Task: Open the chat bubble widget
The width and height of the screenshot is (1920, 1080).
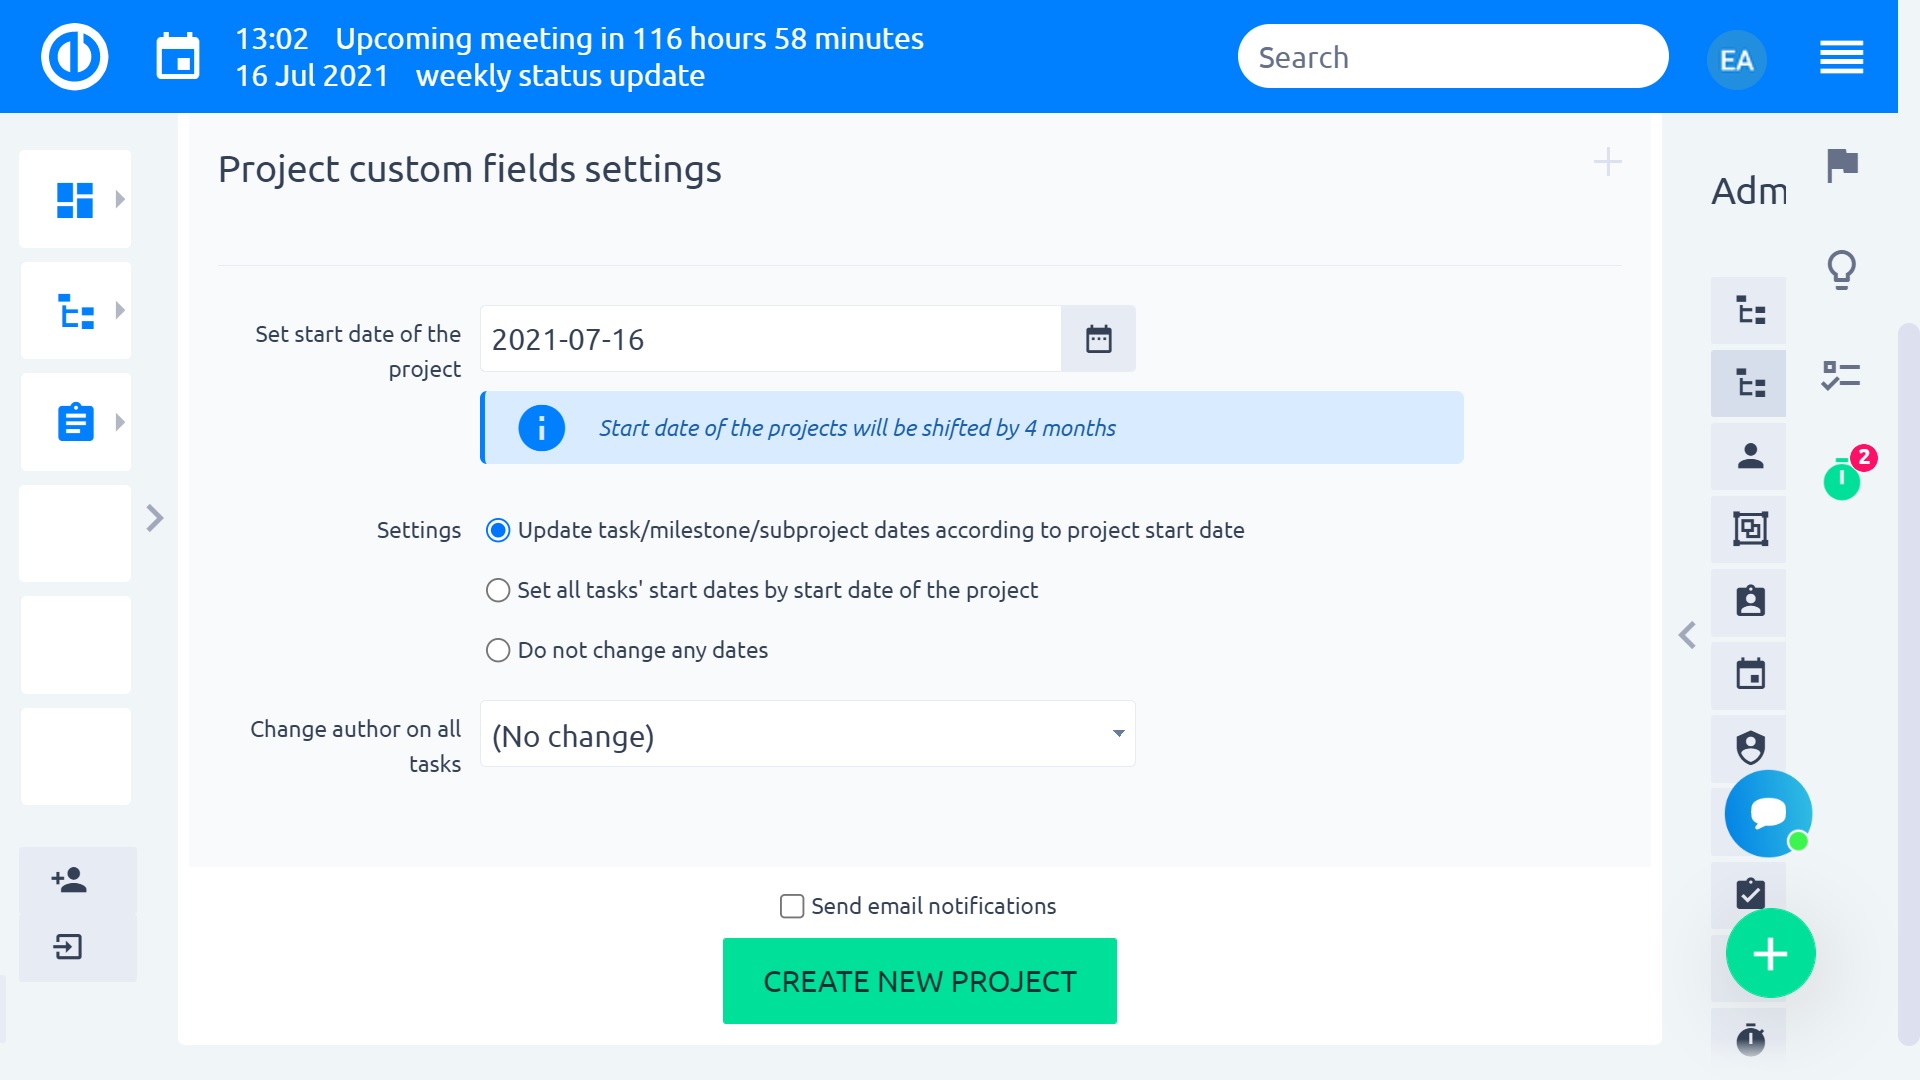Action: 1768,813
